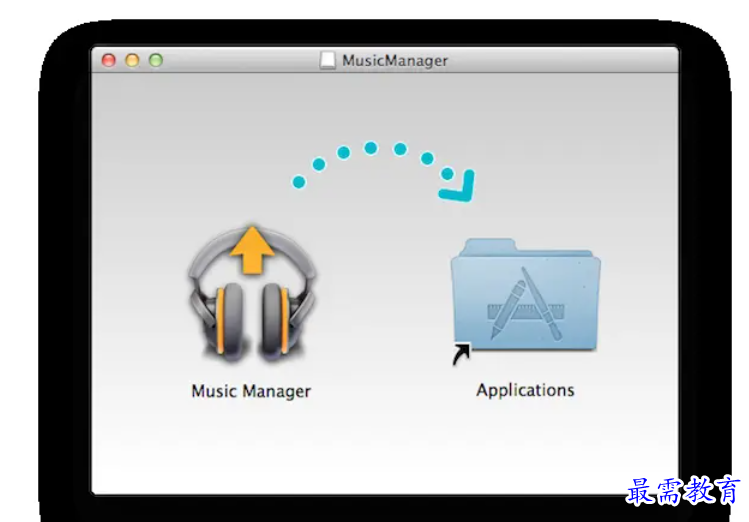Zoom the window using the green button
The width and height of the screenshot is (749, 522).
pos(155,60)
